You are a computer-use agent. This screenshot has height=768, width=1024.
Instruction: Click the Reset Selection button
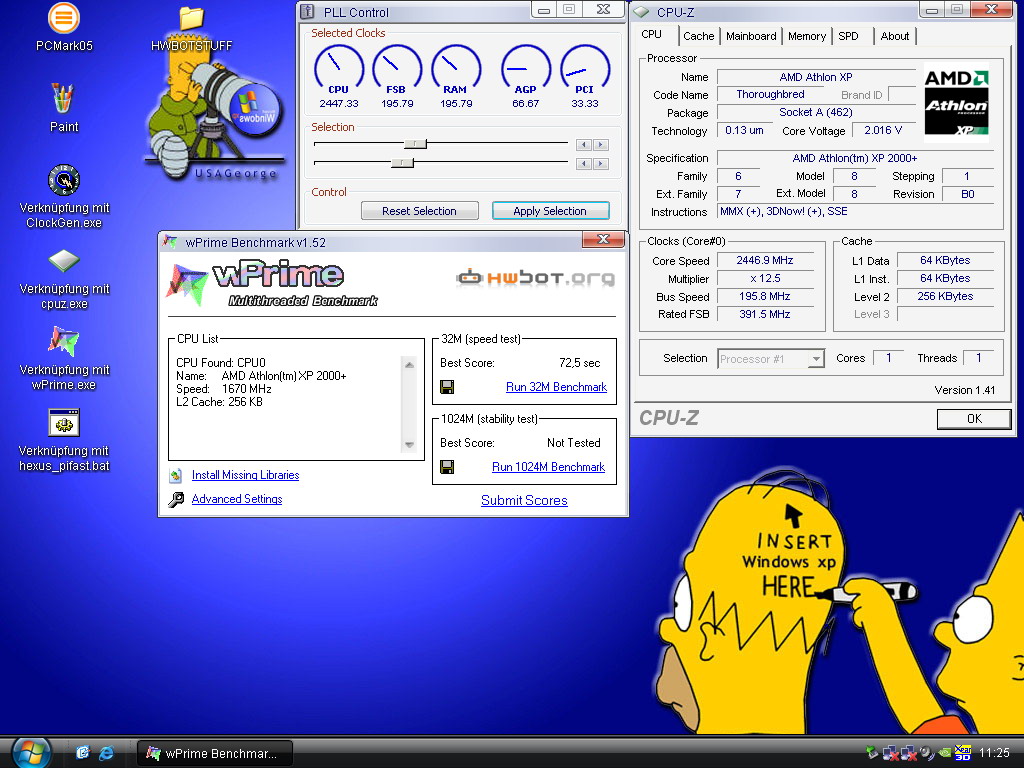click(419, 211)
